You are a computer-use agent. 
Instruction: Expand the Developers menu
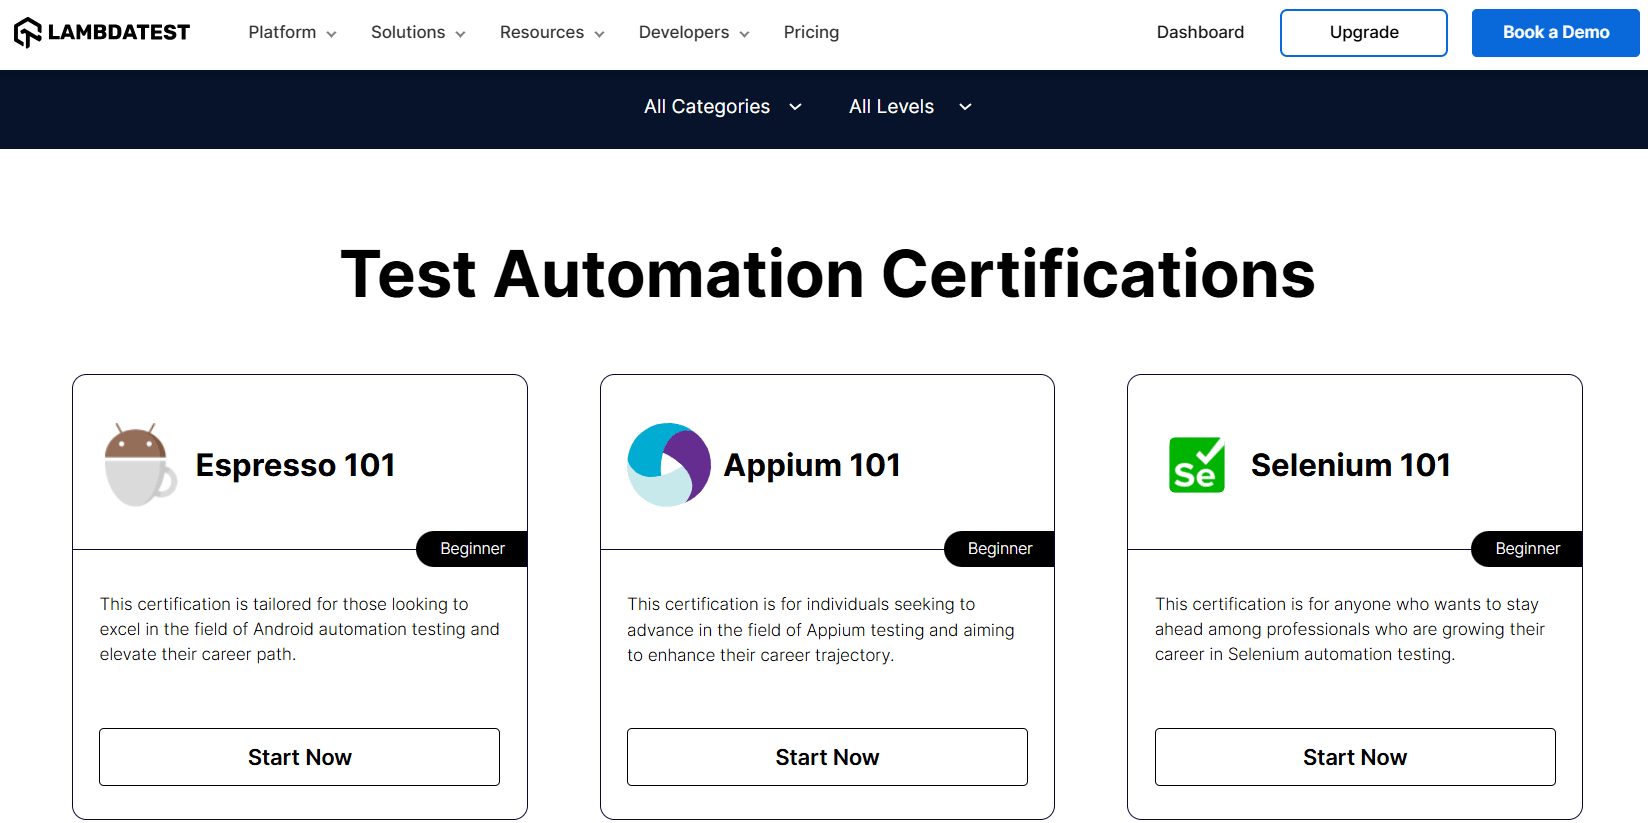694,32
